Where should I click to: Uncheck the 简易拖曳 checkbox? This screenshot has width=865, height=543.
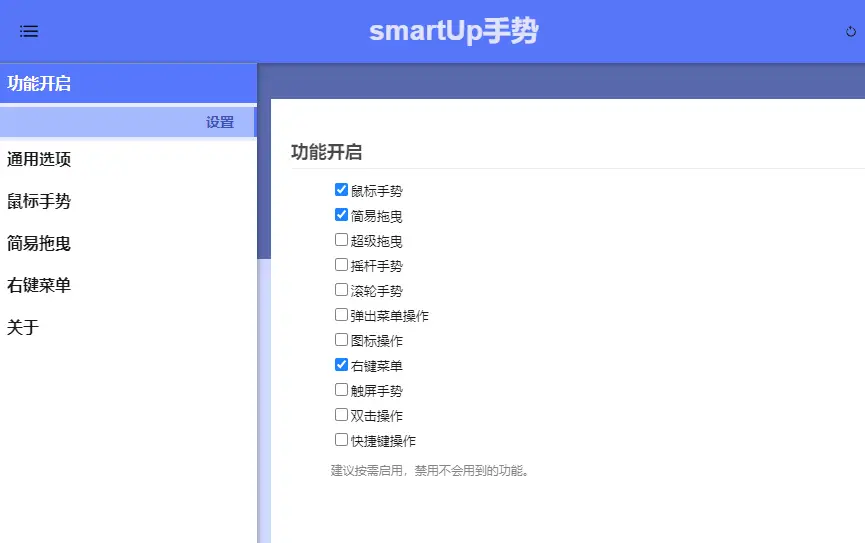(x=341, y=215)
